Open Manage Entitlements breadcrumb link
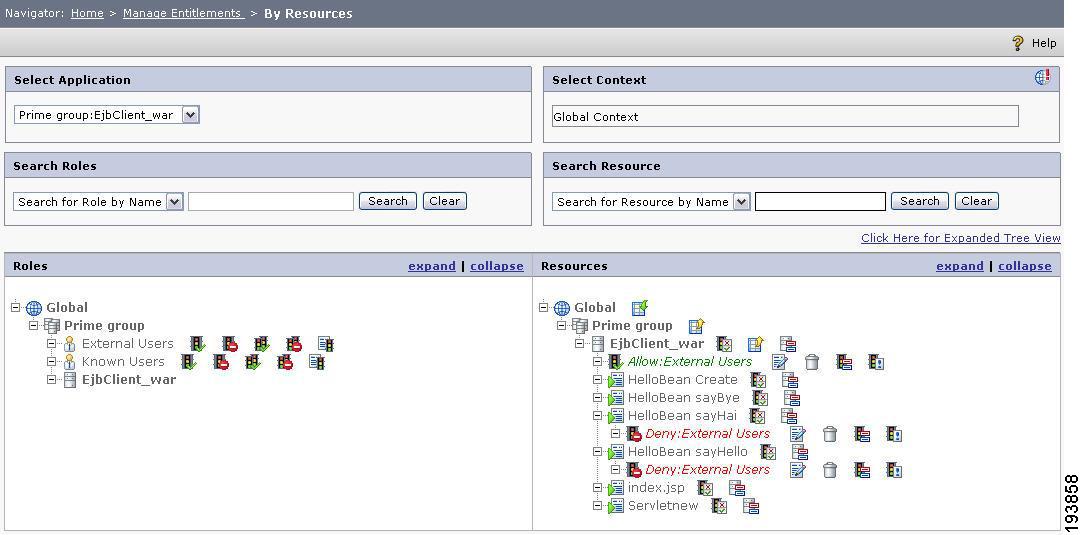Image resolution: width=1085 pixels, height=535 pixels. [183, 13]
